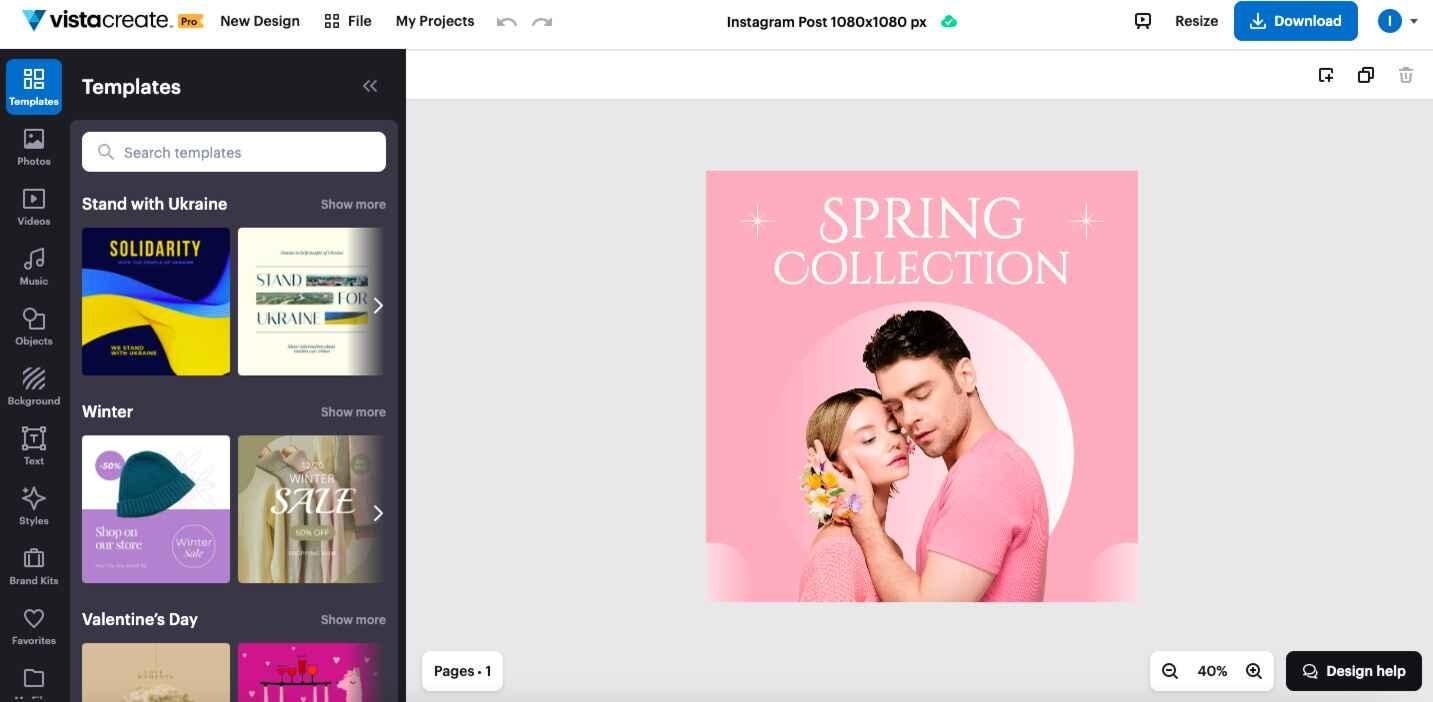
Task: Zoom in with the plus magnifier
Action: (x=1254, y=671)
